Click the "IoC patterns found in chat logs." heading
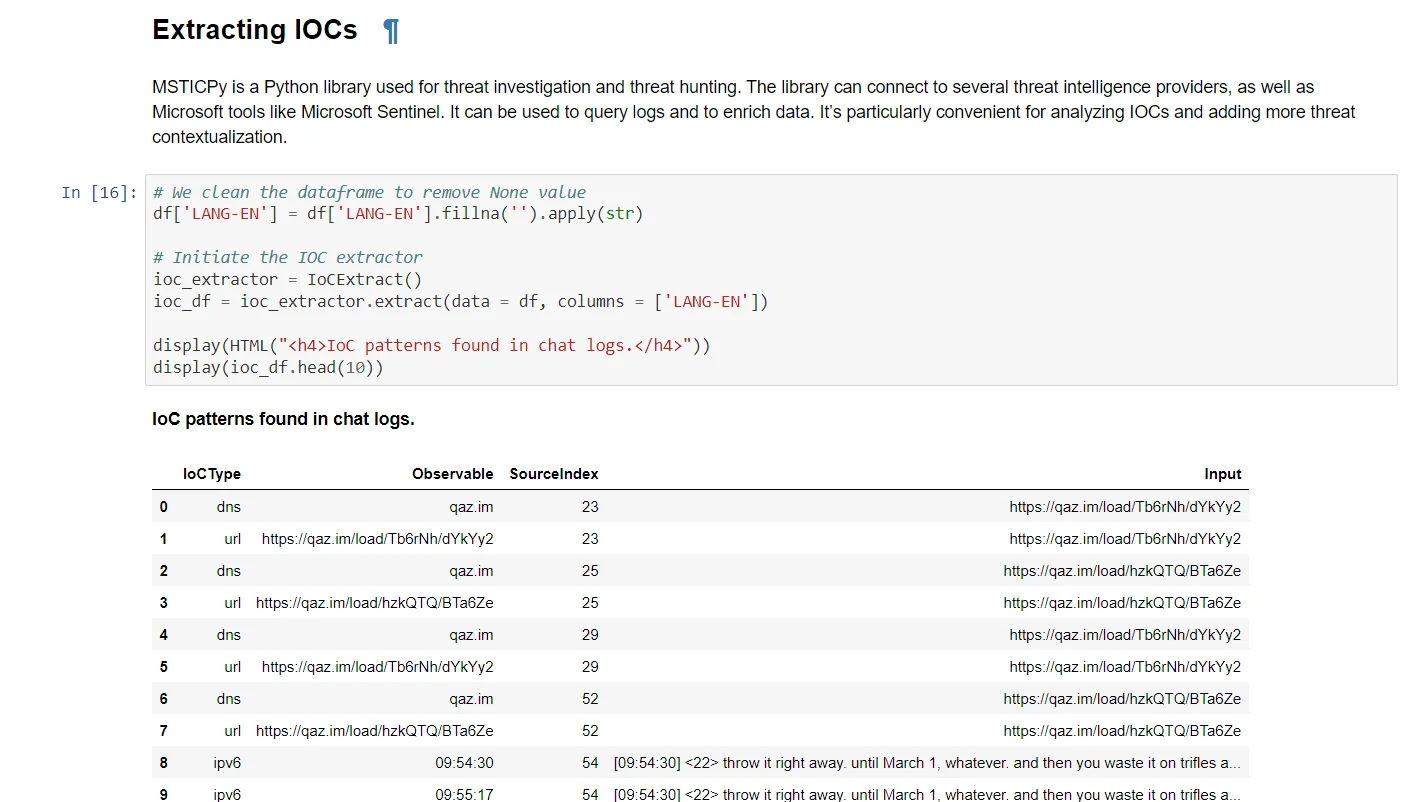The height and width of the screenshot is (802, 1423). coord(283,419)
